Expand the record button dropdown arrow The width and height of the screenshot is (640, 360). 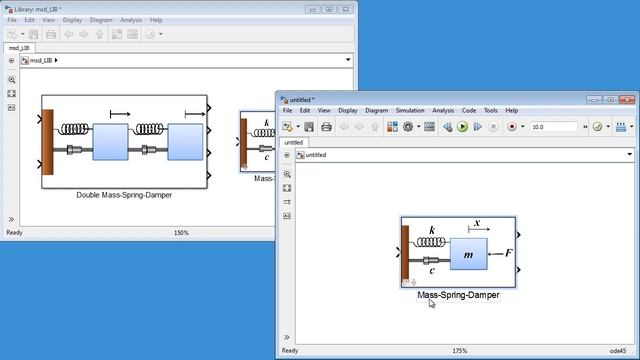coord(522,127)
